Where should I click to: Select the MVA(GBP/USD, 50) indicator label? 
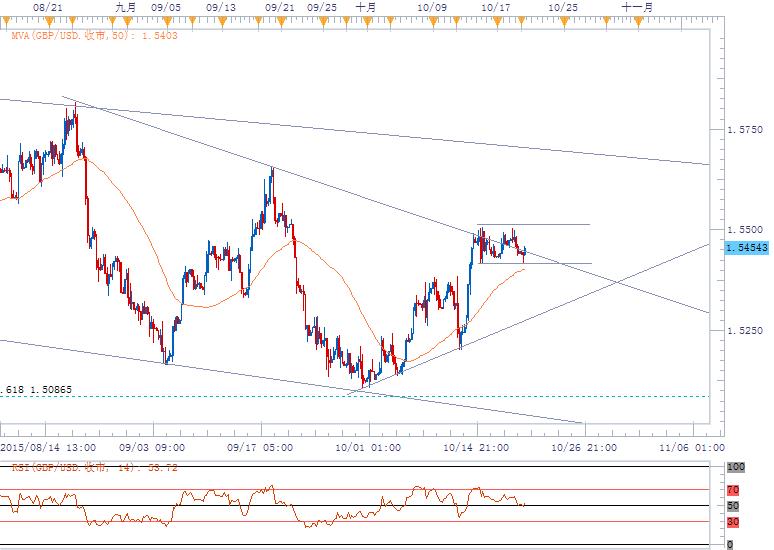tap(94, 36)
